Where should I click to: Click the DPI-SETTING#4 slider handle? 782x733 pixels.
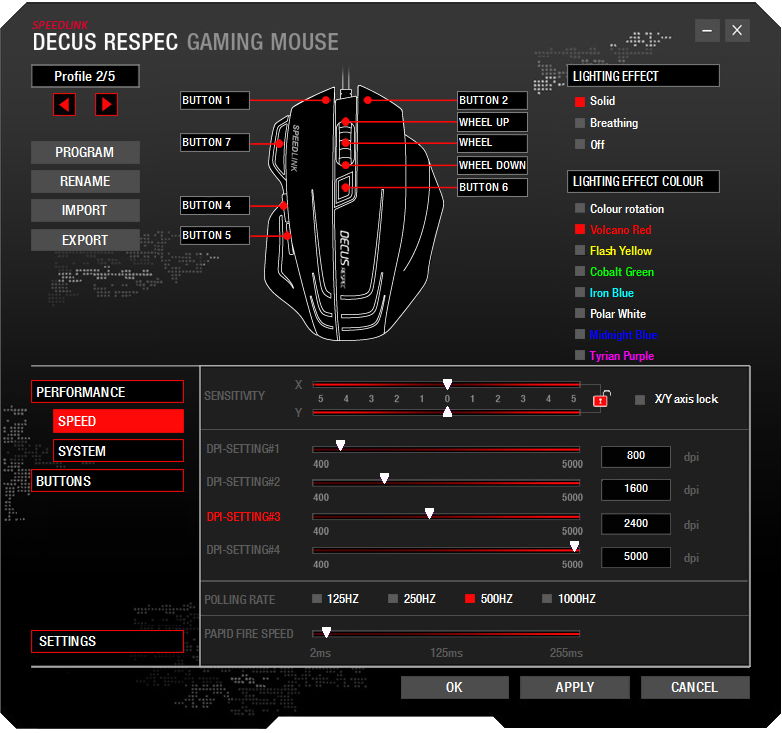click(x=575, y=547)
